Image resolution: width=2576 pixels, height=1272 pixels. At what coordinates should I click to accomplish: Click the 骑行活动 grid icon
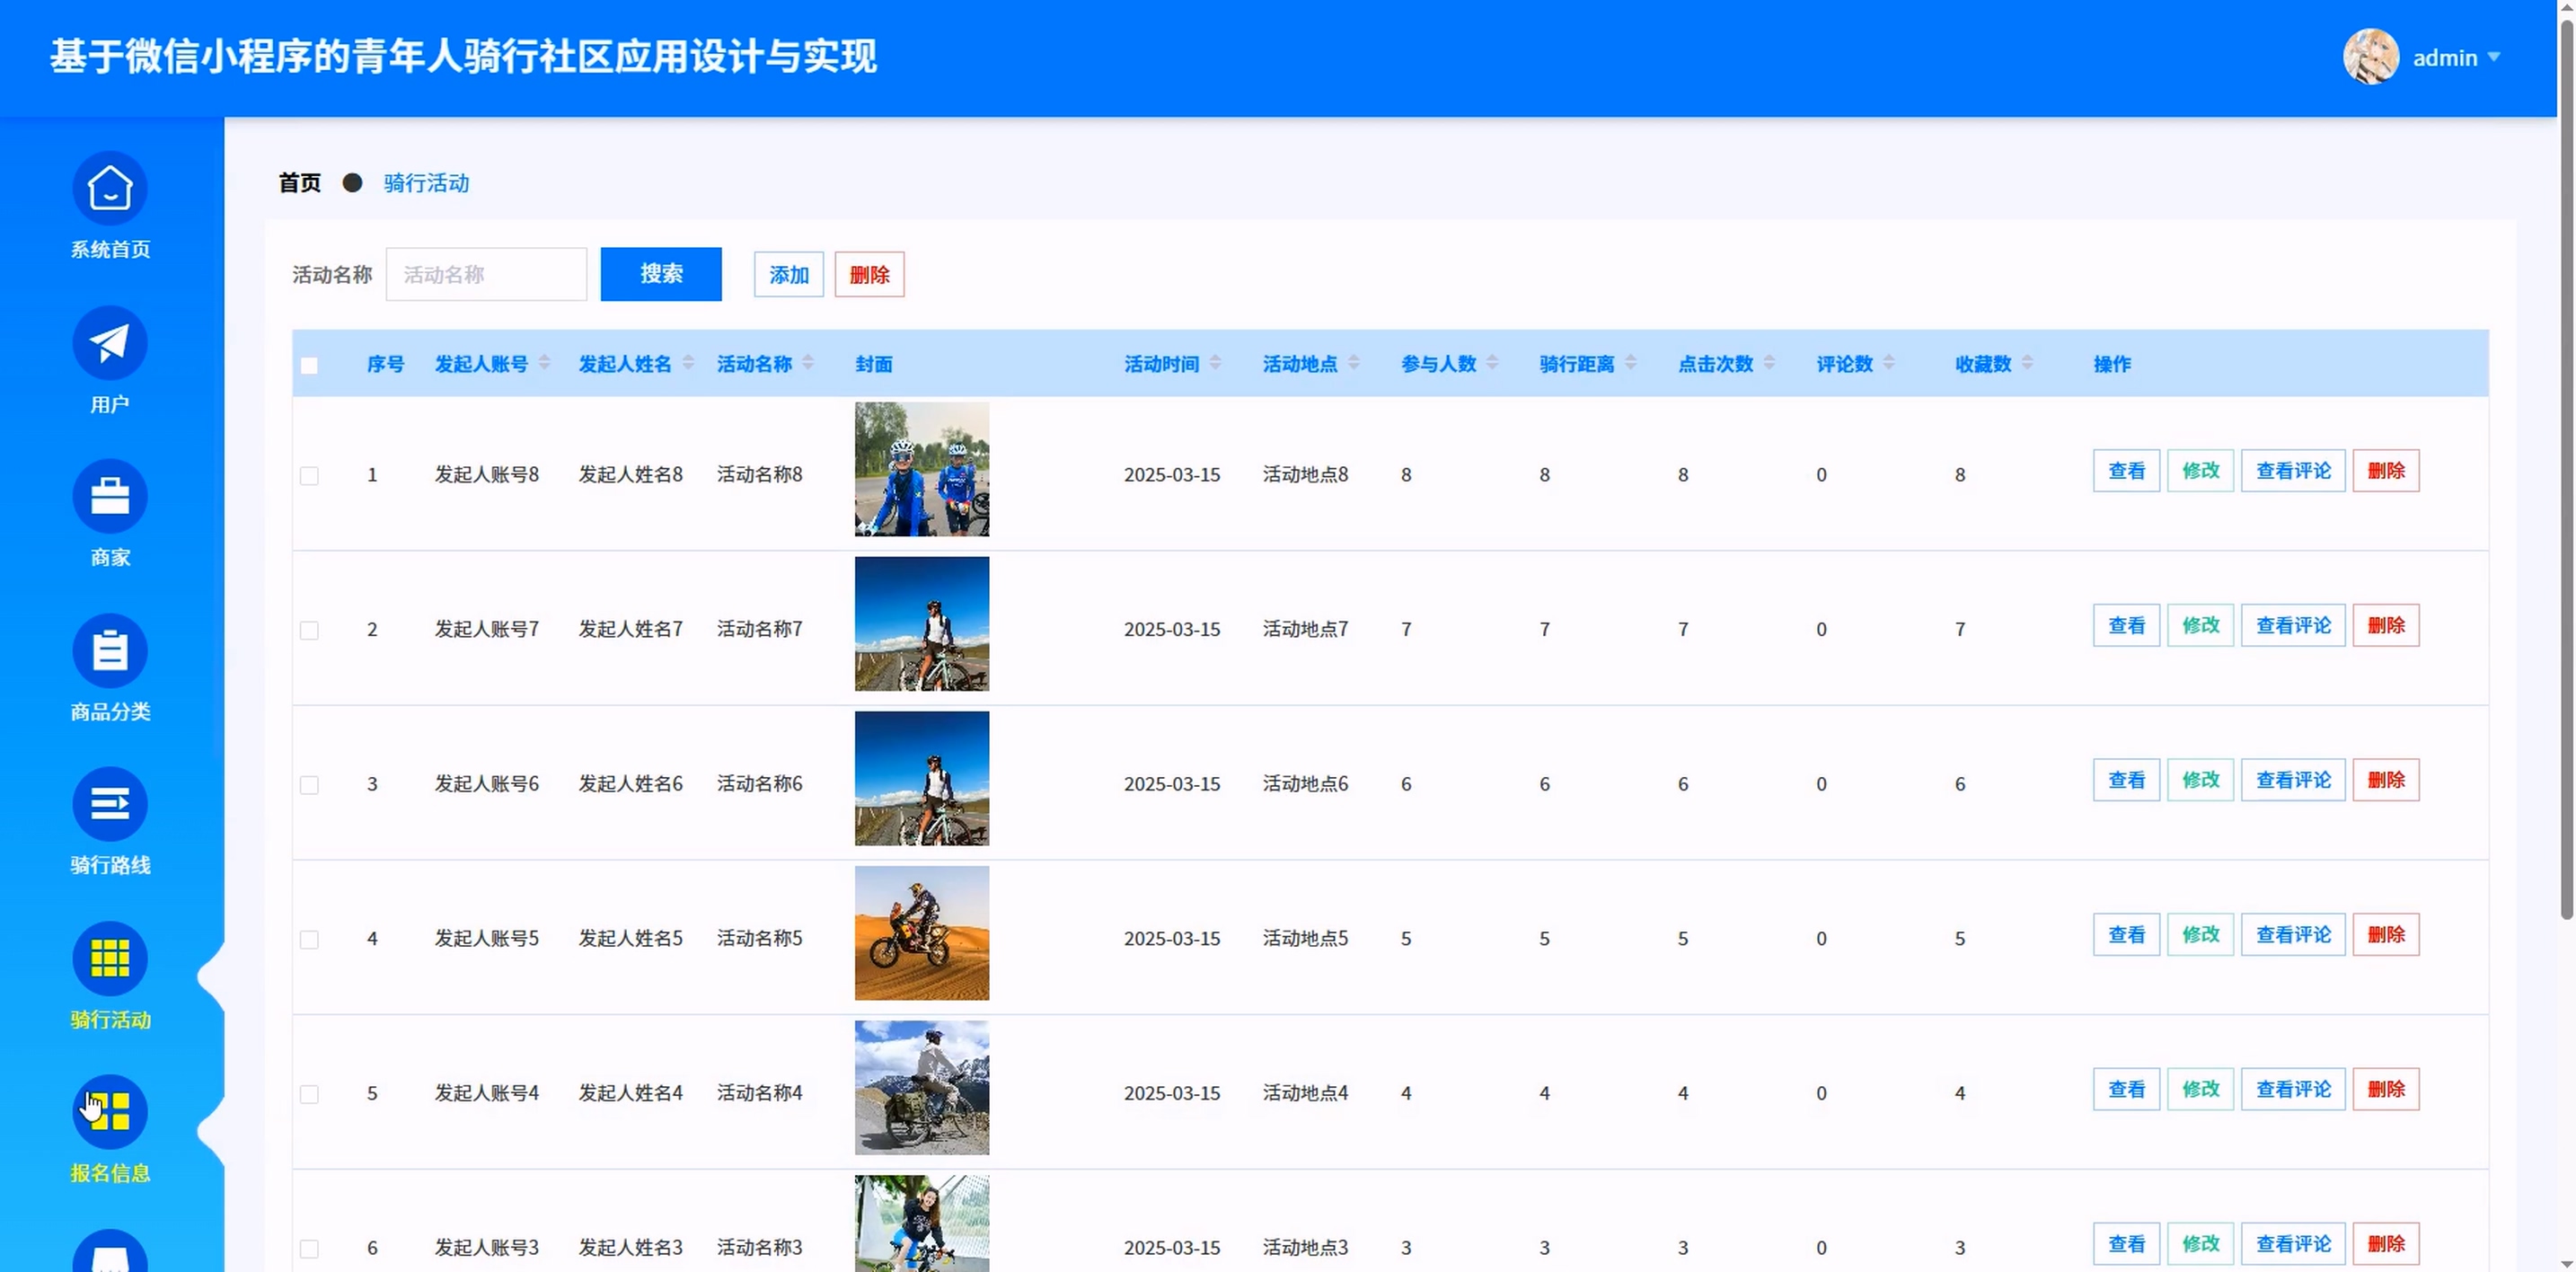110,959
